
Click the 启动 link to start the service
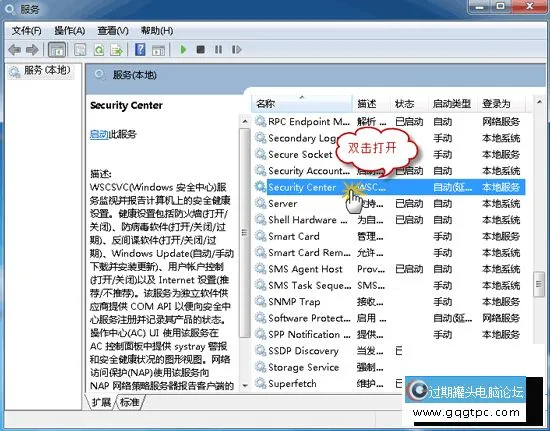pyautogui.click(x=99, y=134)
